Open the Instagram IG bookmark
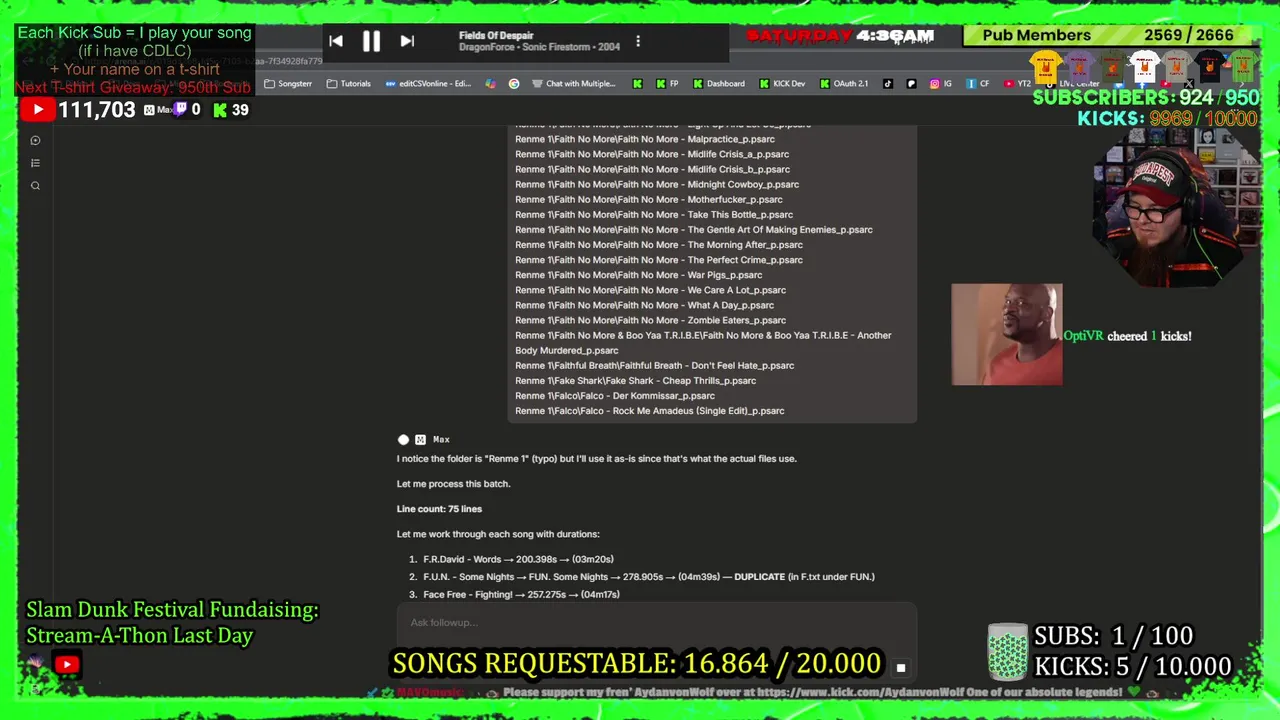 coord(942,84)
